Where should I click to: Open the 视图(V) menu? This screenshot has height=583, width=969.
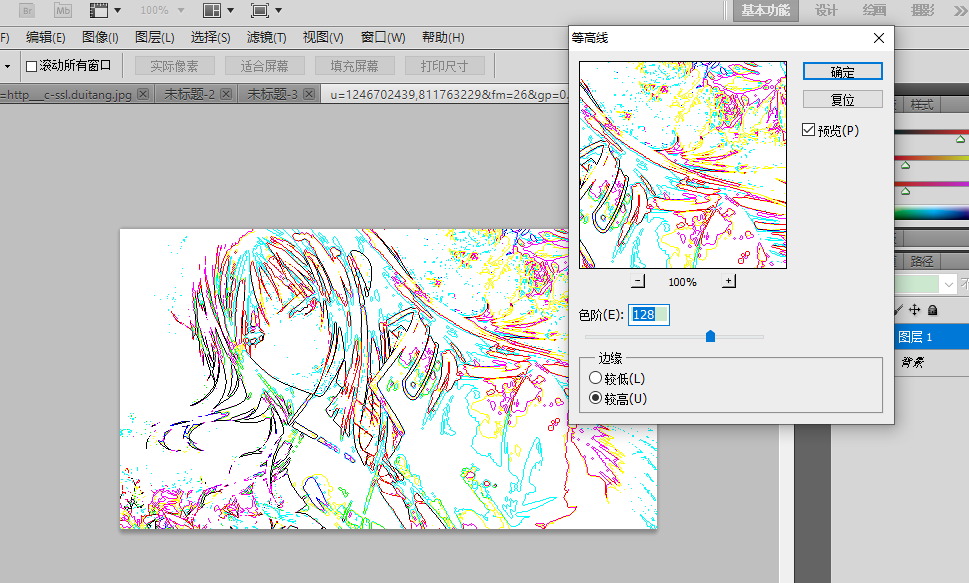click(x=323, y=38)
